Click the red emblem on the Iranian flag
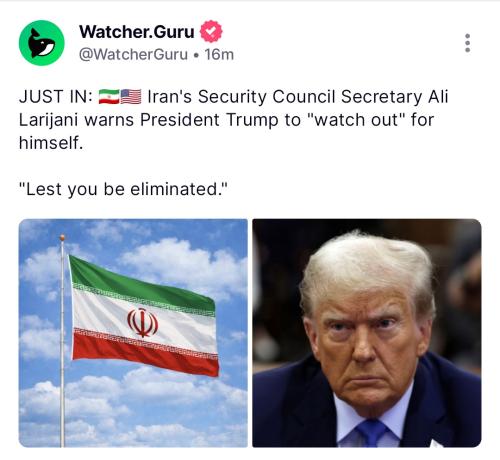Screen dimensions: 500x460 (x=143, y=322)
